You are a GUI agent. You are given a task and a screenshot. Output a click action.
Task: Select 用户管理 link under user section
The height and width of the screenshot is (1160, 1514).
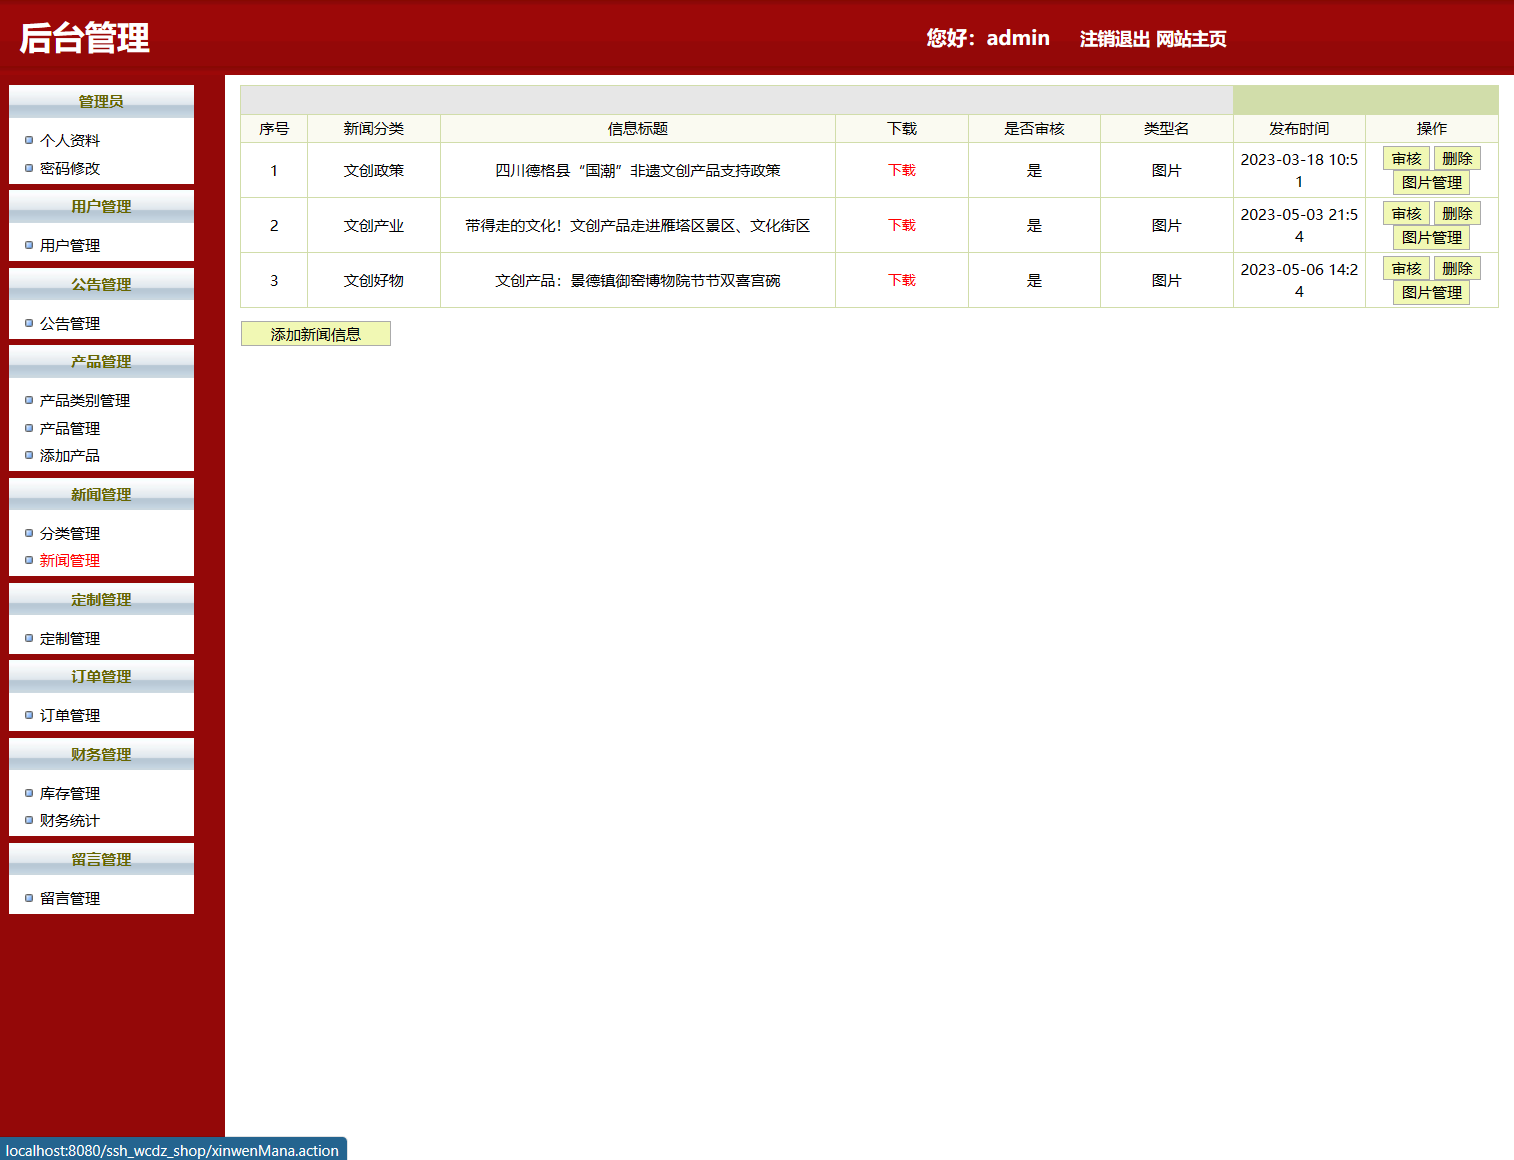[x=70, y=246]
